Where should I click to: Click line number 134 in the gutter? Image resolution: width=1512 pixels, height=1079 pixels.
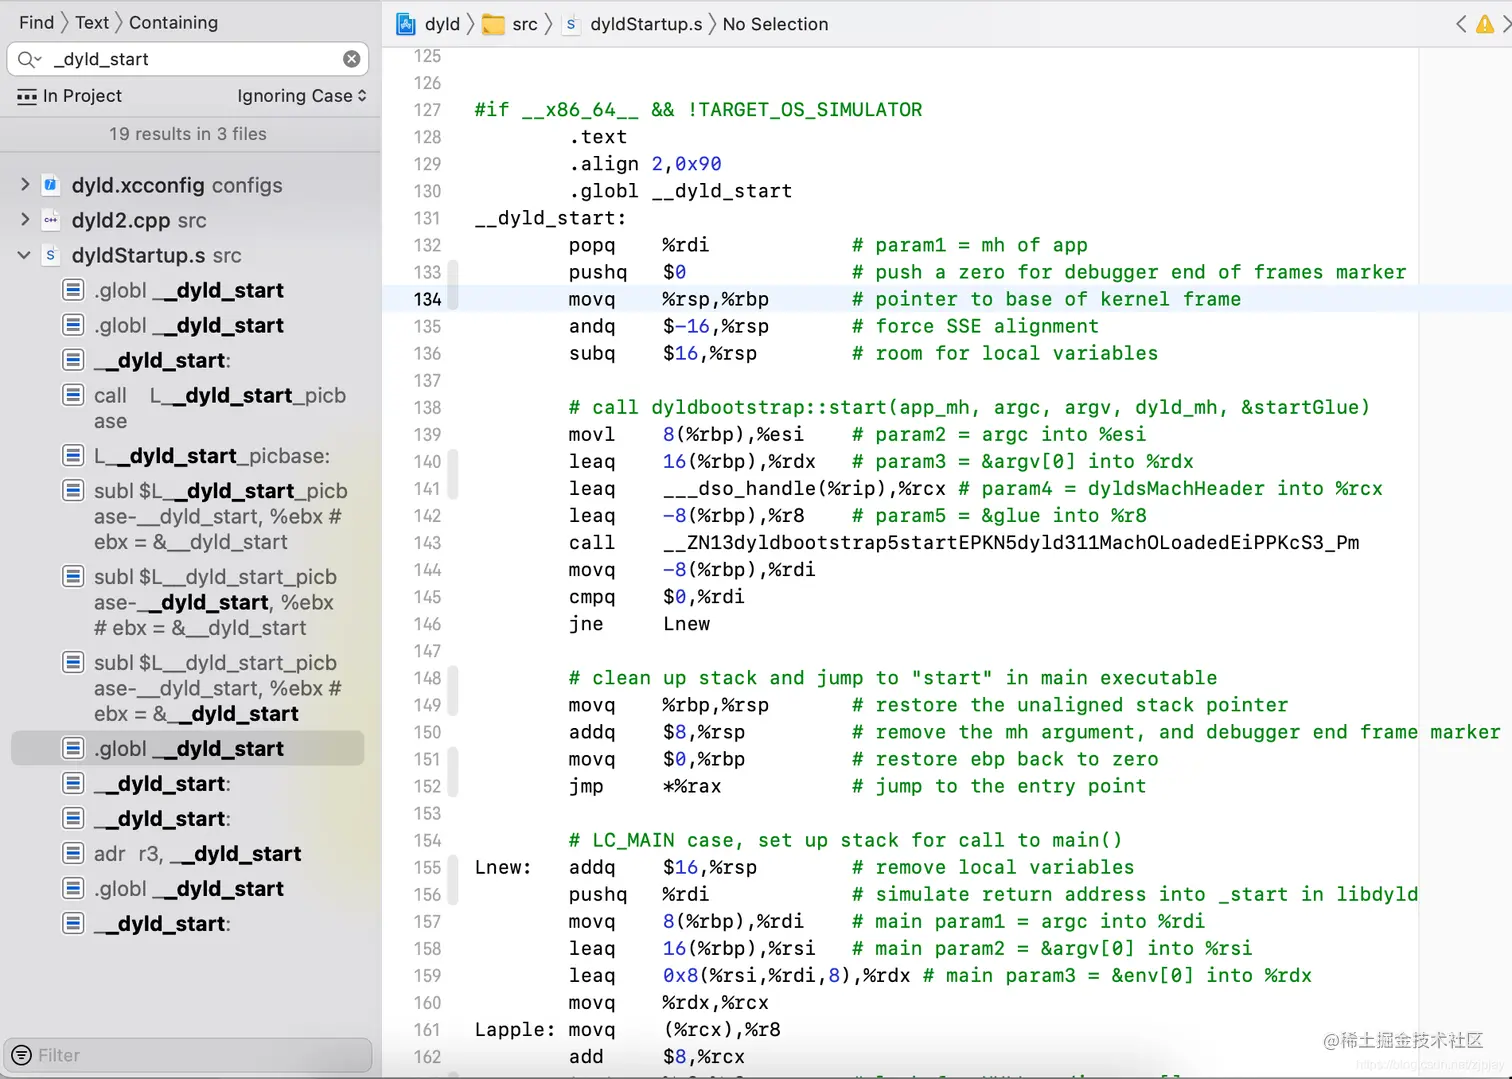click(x=427, y=299)
